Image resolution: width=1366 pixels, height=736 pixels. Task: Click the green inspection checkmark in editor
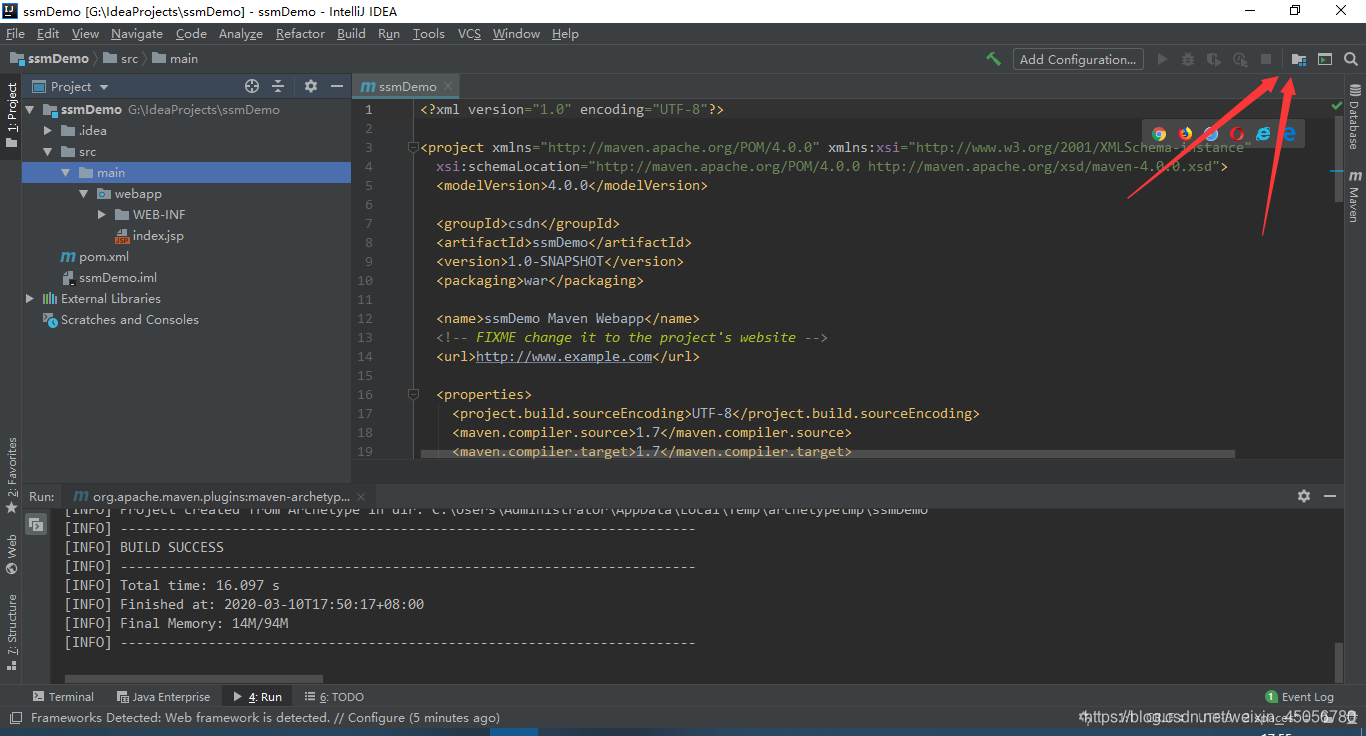click(1337, 105)
